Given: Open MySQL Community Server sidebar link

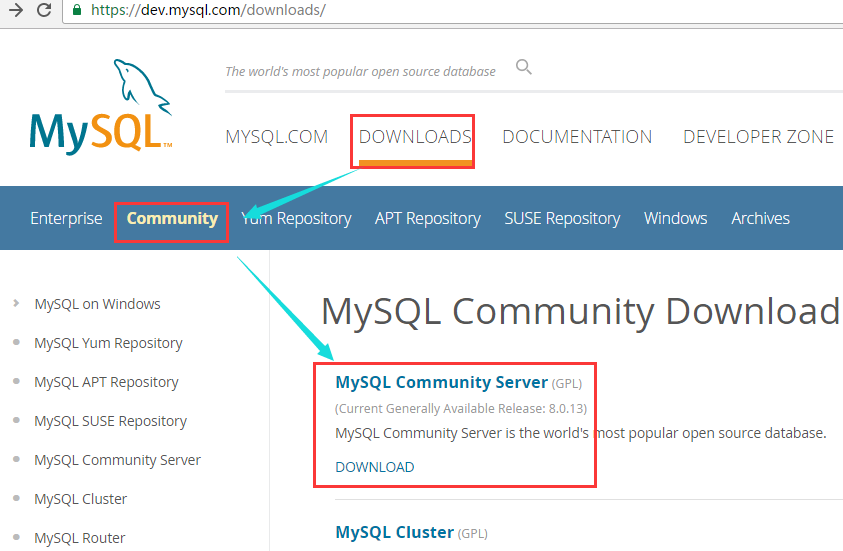Looking at the screenshot, I should [x=117, y=460].
